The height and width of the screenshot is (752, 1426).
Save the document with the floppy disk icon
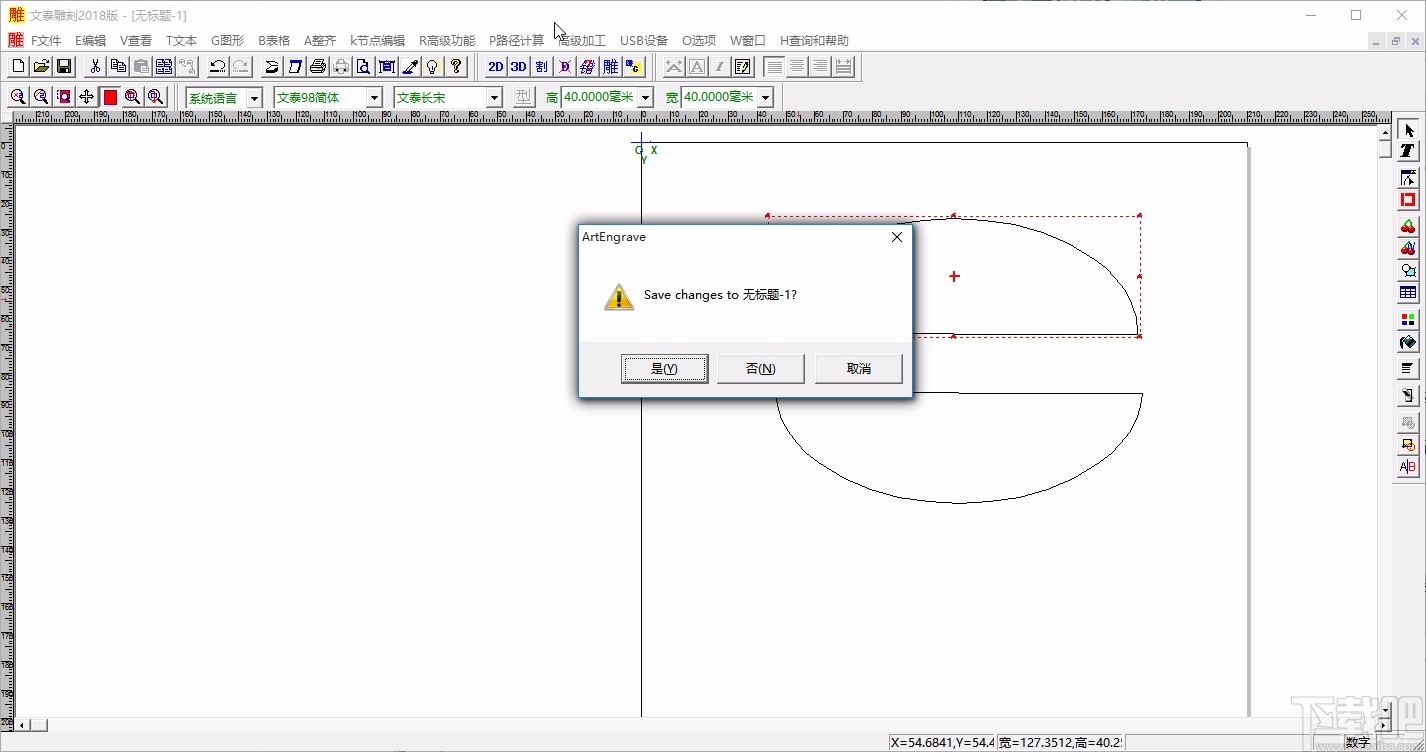[x=64, y=67]
